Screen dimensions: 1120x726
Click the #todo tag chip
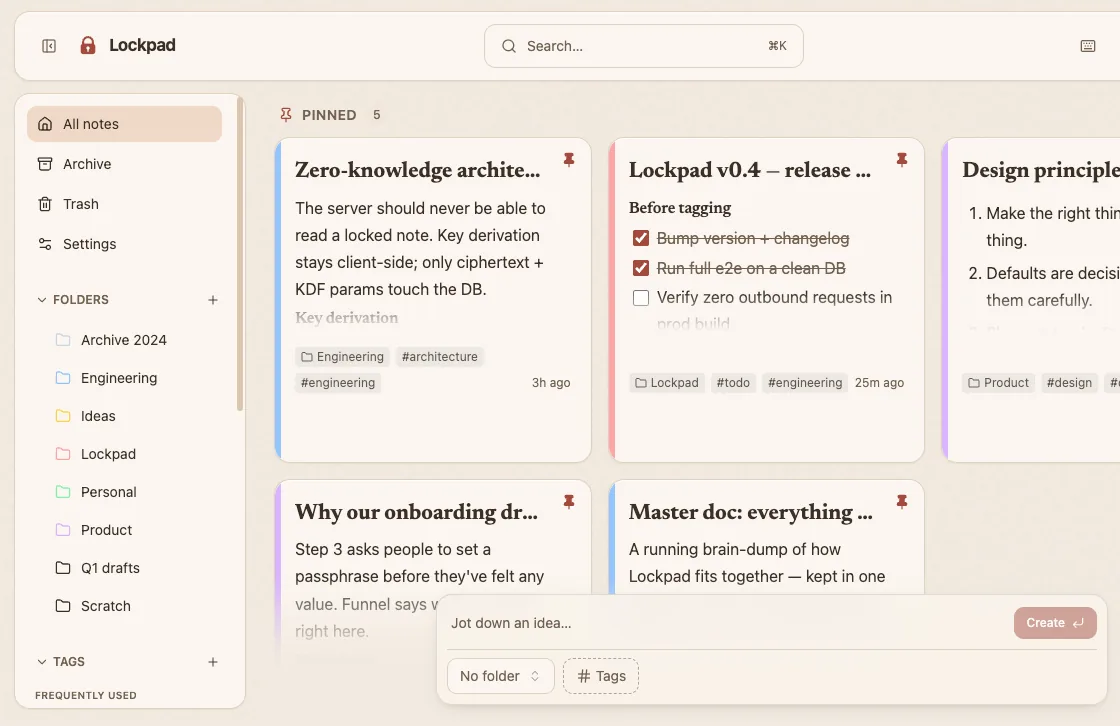point(733,382)
